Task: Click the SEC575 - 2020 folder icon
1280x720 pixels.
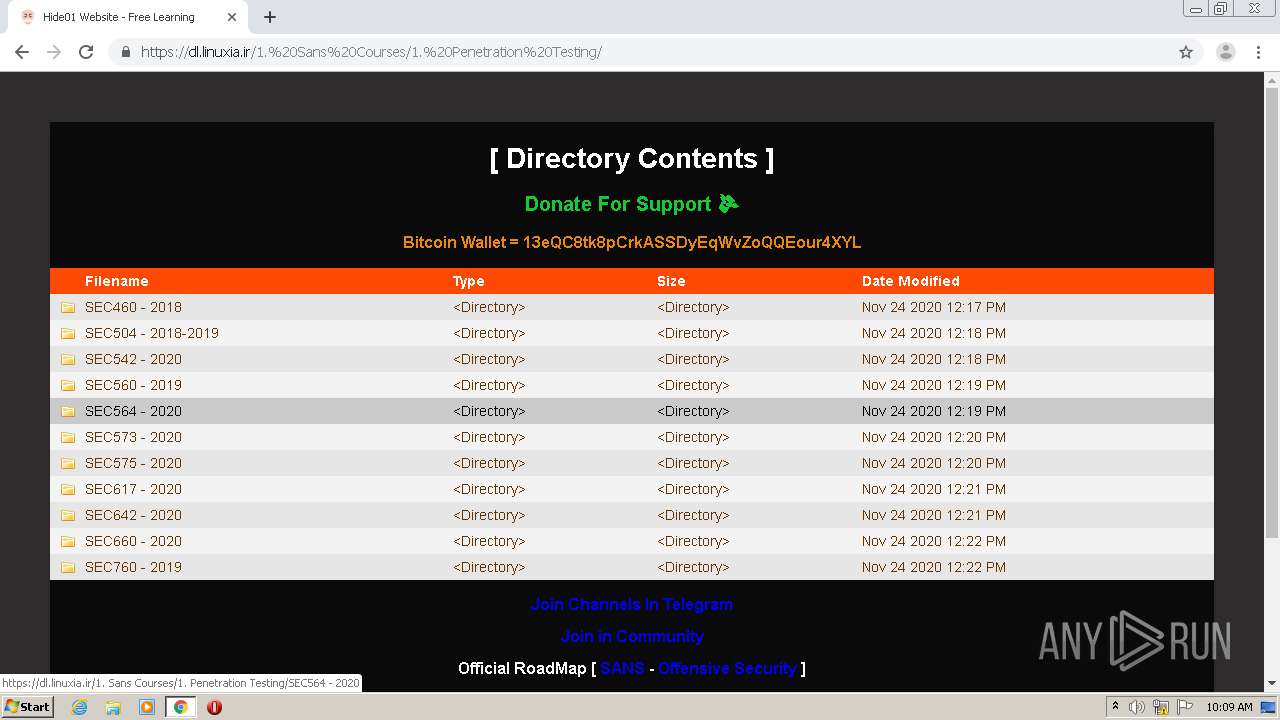Action: [68, 463]
